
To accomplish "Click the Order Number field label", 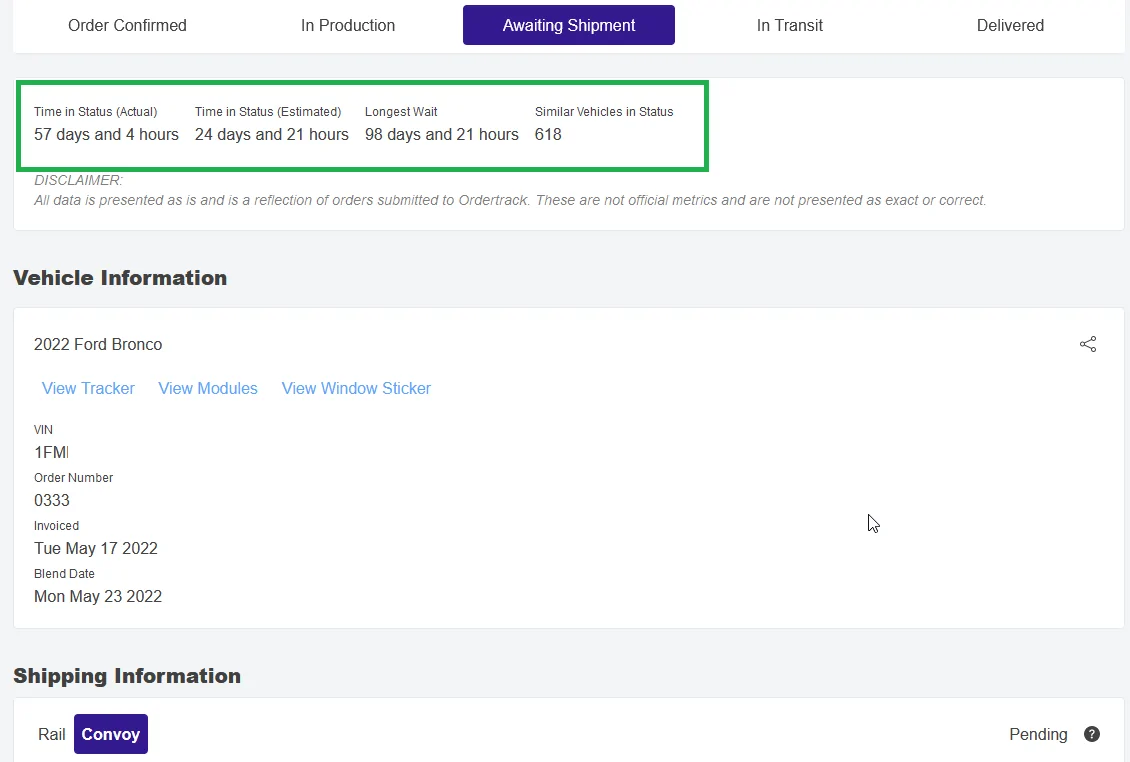I will coord(74,478).
